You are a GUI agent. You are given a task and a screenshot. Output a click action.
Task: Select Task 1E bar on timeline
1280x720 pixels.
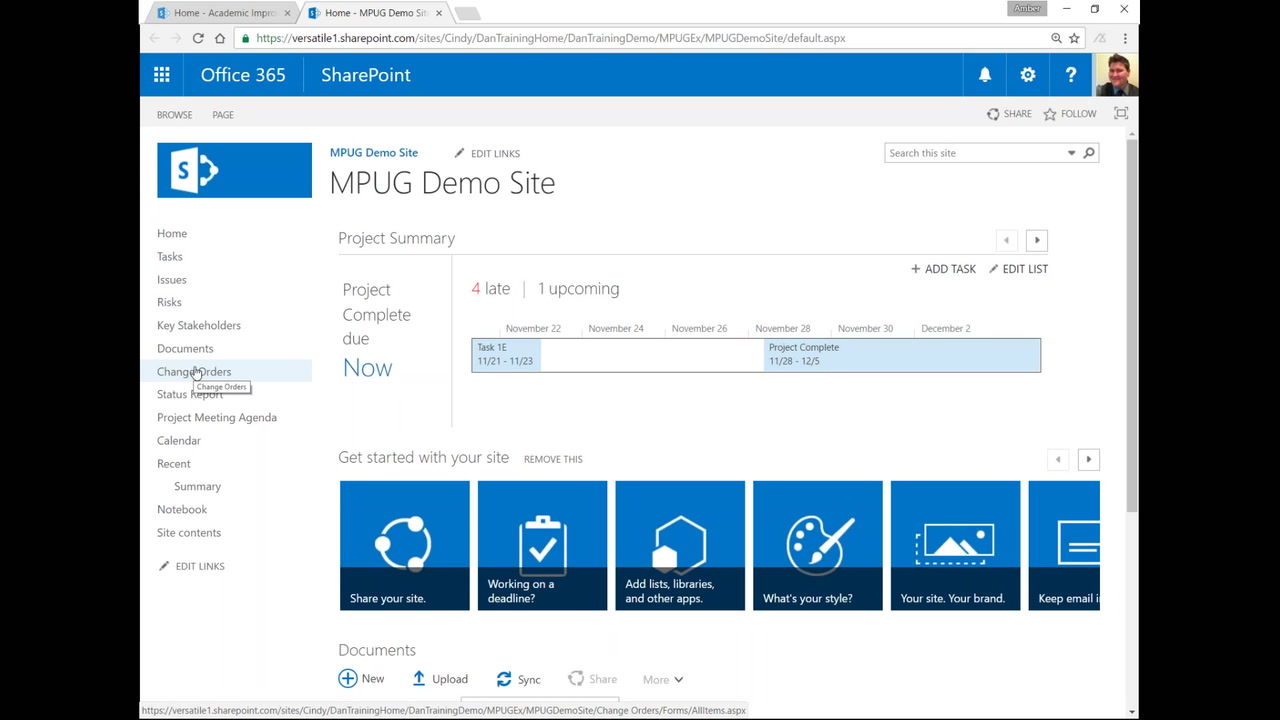(506, 355)
